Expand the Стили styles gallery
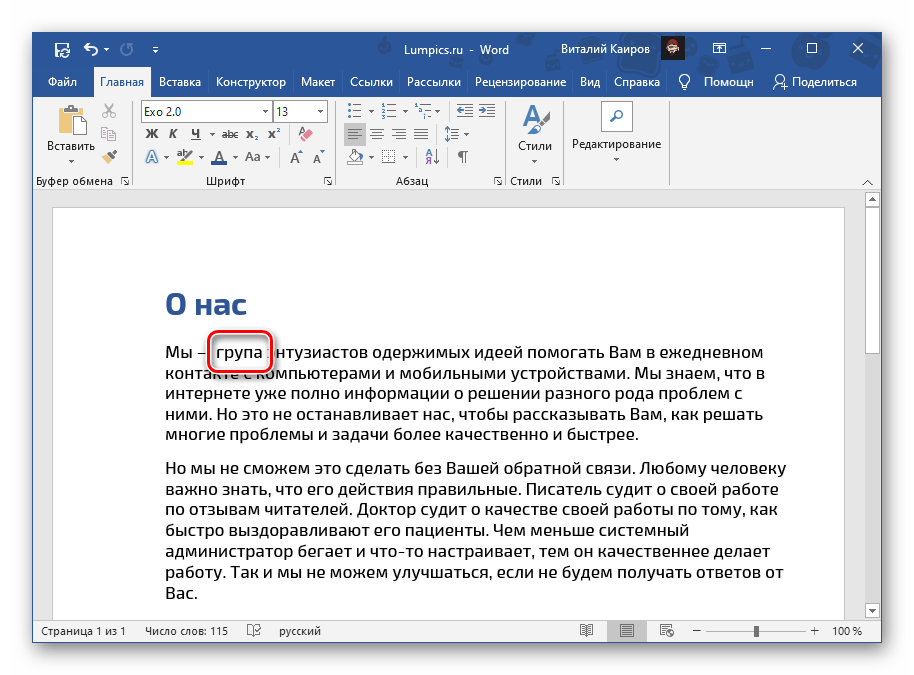The image size is (914, 675). pyautogui.click(x=534, y=133)
